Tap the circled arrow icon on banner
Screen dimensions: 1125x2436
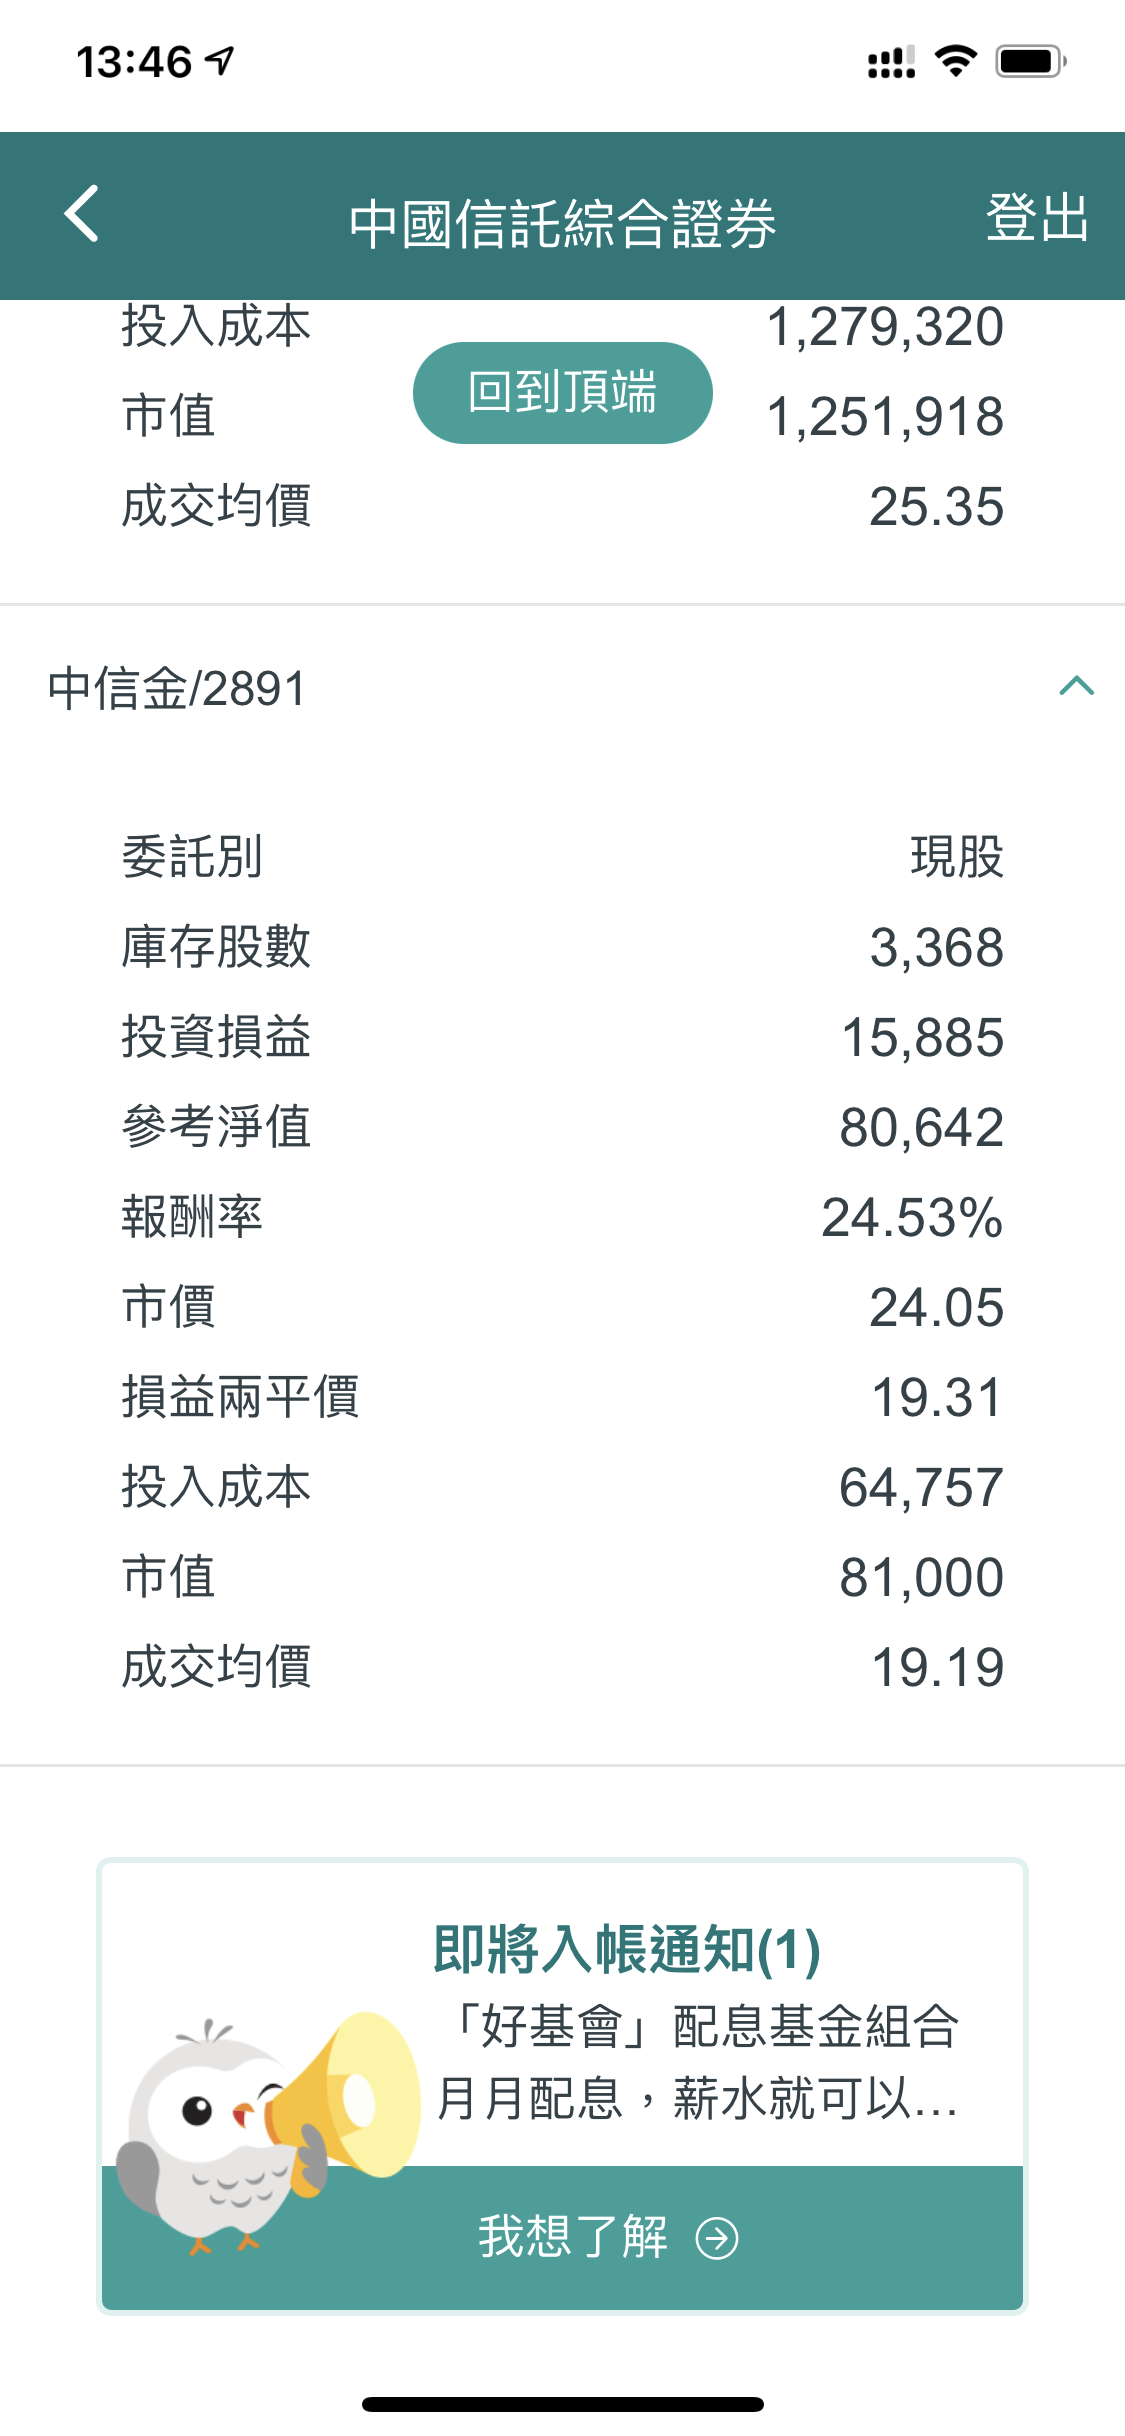[717, 2238]
